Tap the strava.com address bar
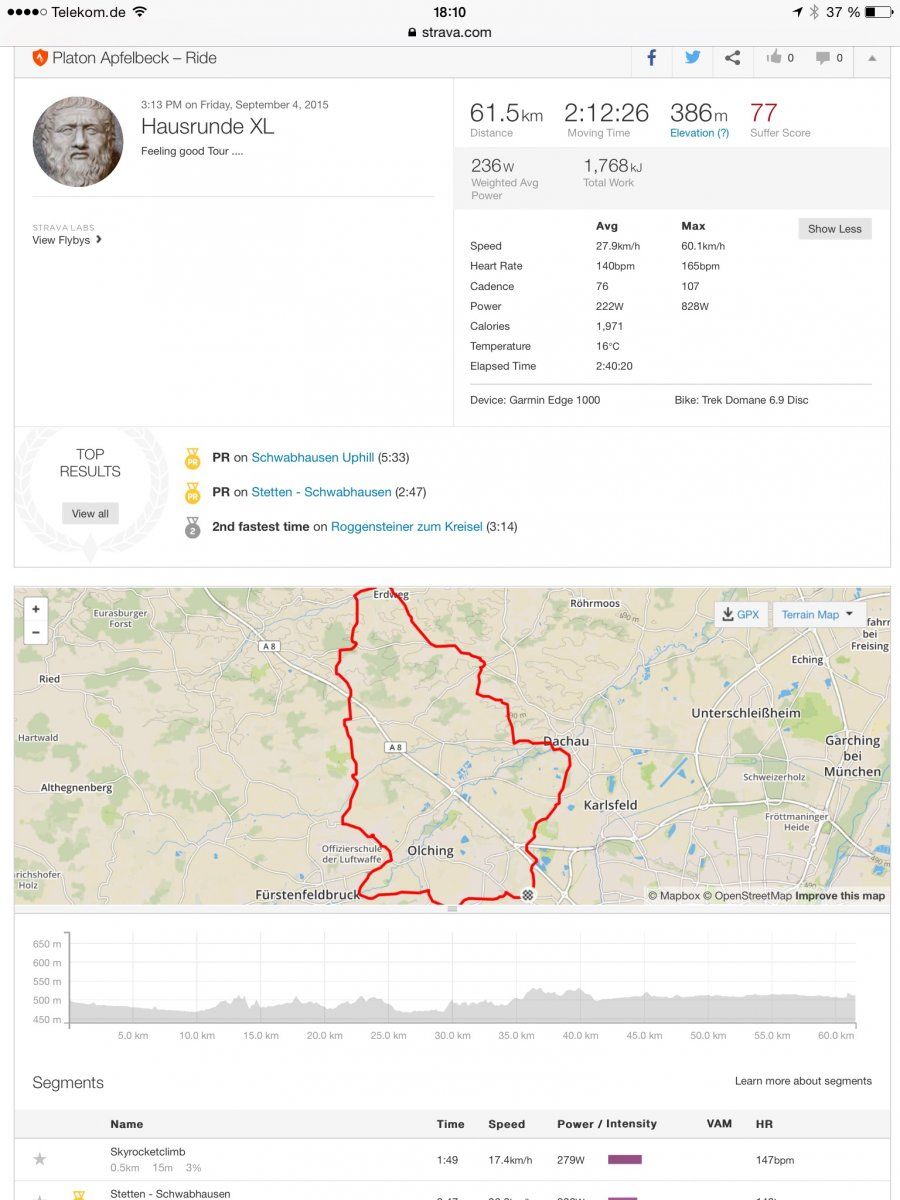Image resolution: width=900 pixels, height=1200 pixels. [450, 32]
